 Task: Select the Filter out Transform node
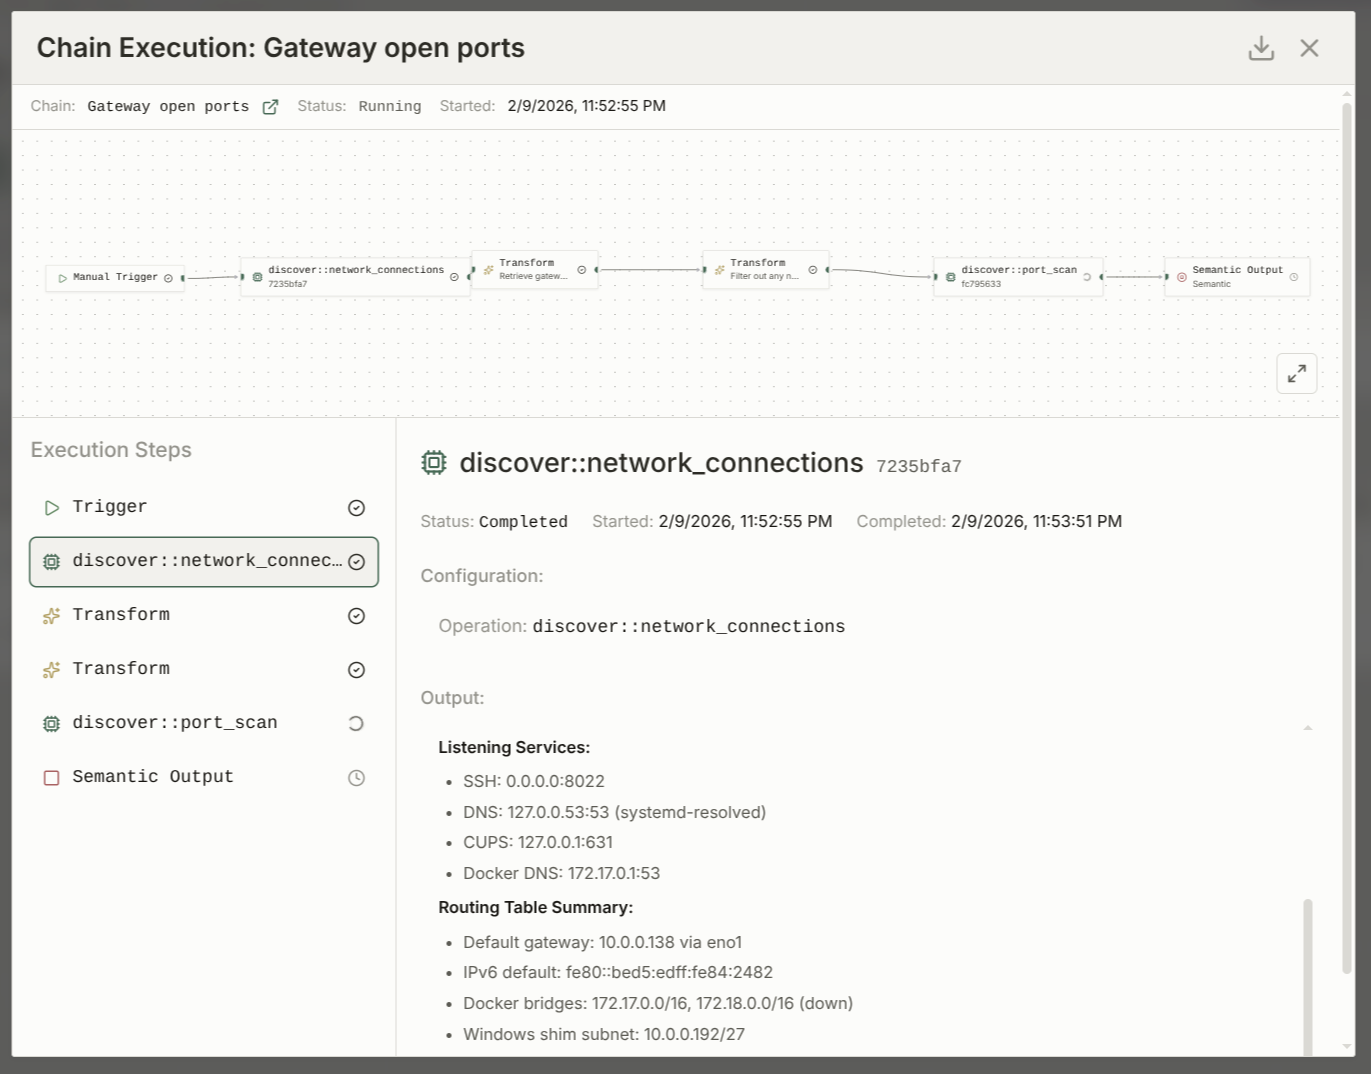point(765,270)
